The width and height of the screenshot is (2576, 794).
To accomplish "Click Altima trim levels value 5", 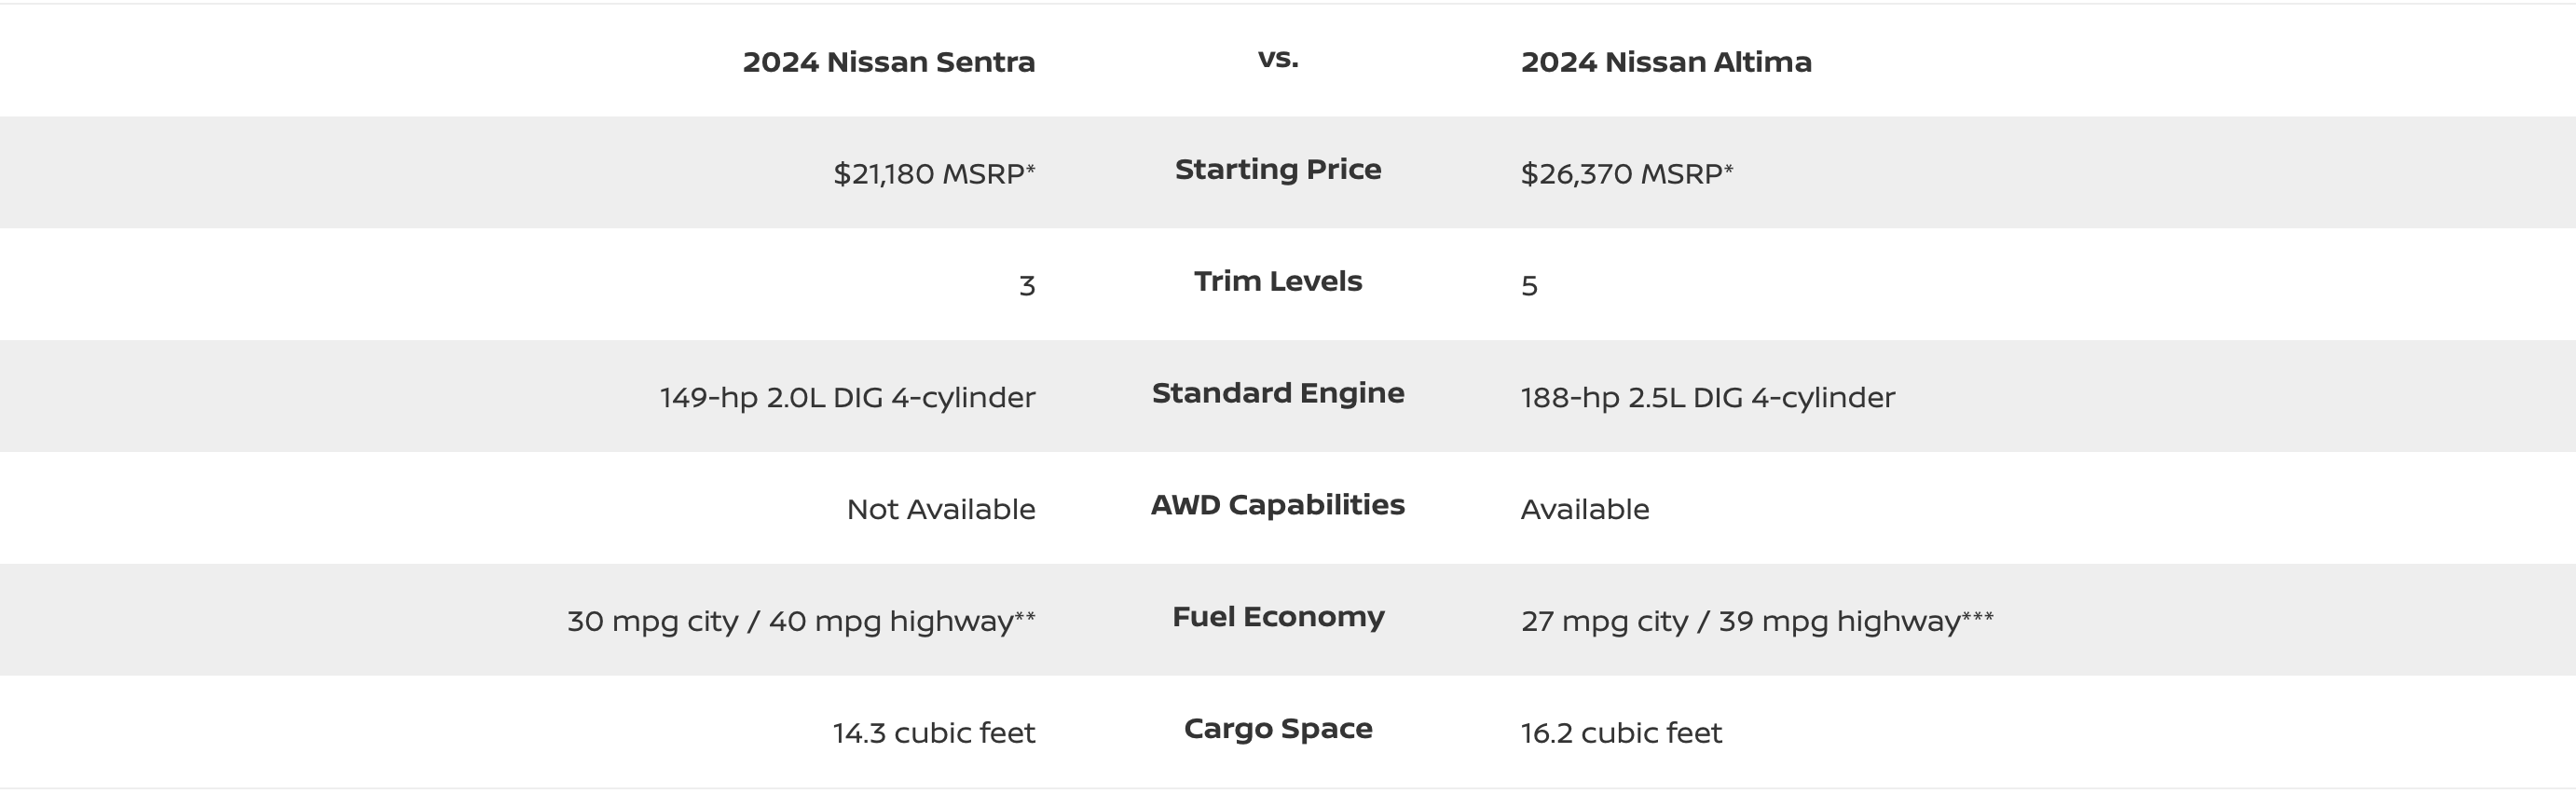I will coord(1529,286).
